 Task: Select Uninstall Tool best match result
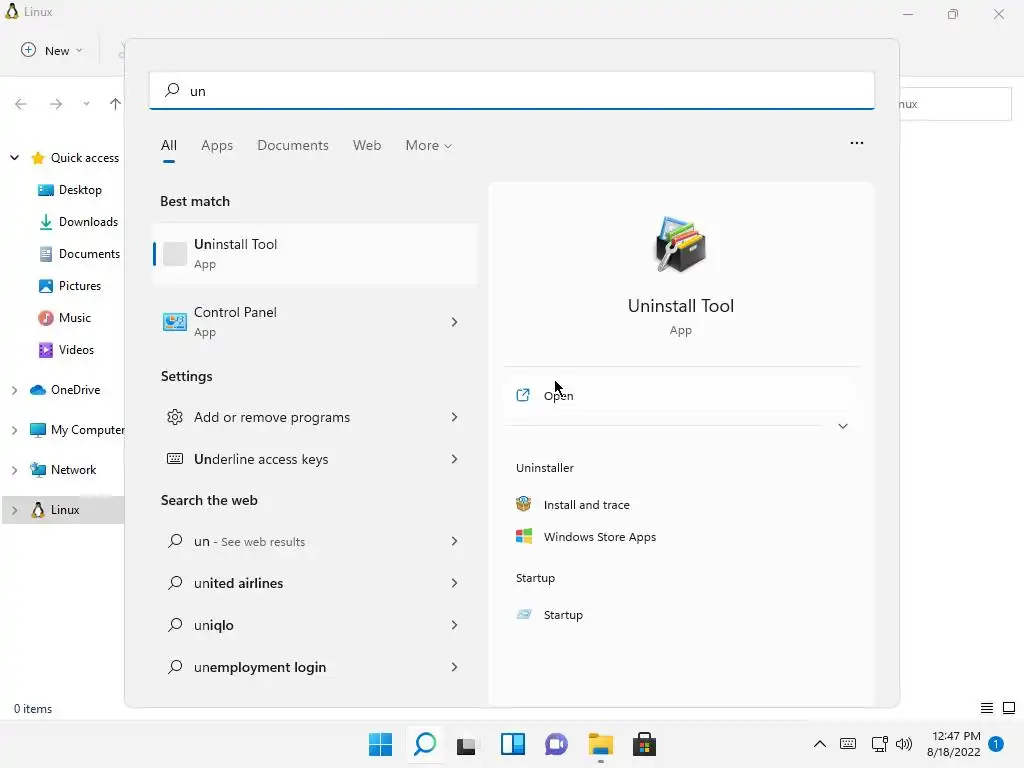[x=316, y=253]
